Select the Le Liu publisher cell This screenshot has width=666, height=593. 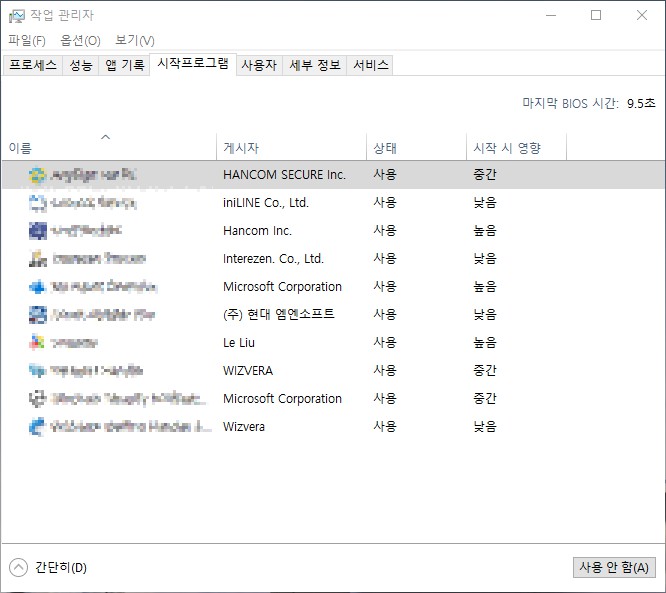point(239,342)
